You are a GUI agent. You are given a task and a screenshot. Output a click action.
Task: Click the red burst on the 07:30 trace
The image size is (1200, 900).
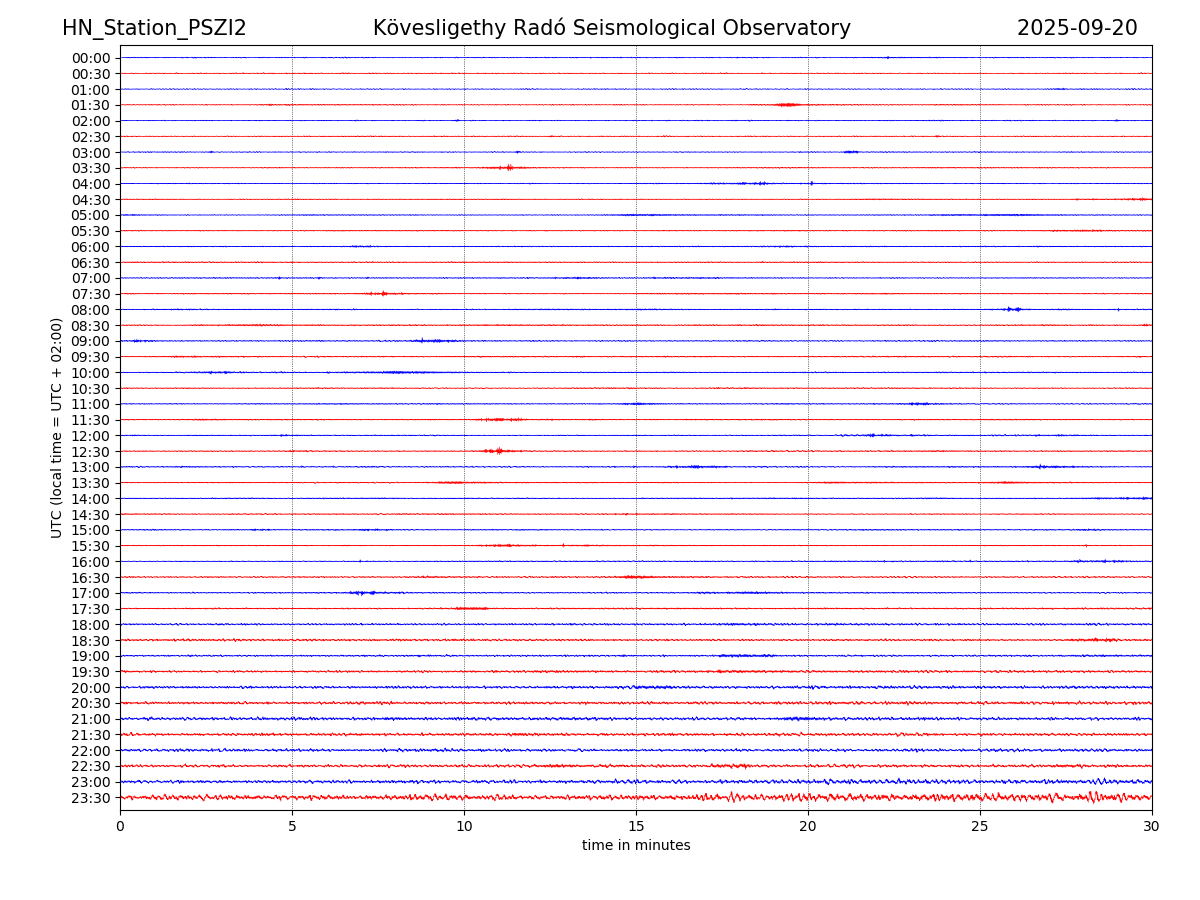tap(383, 293)
